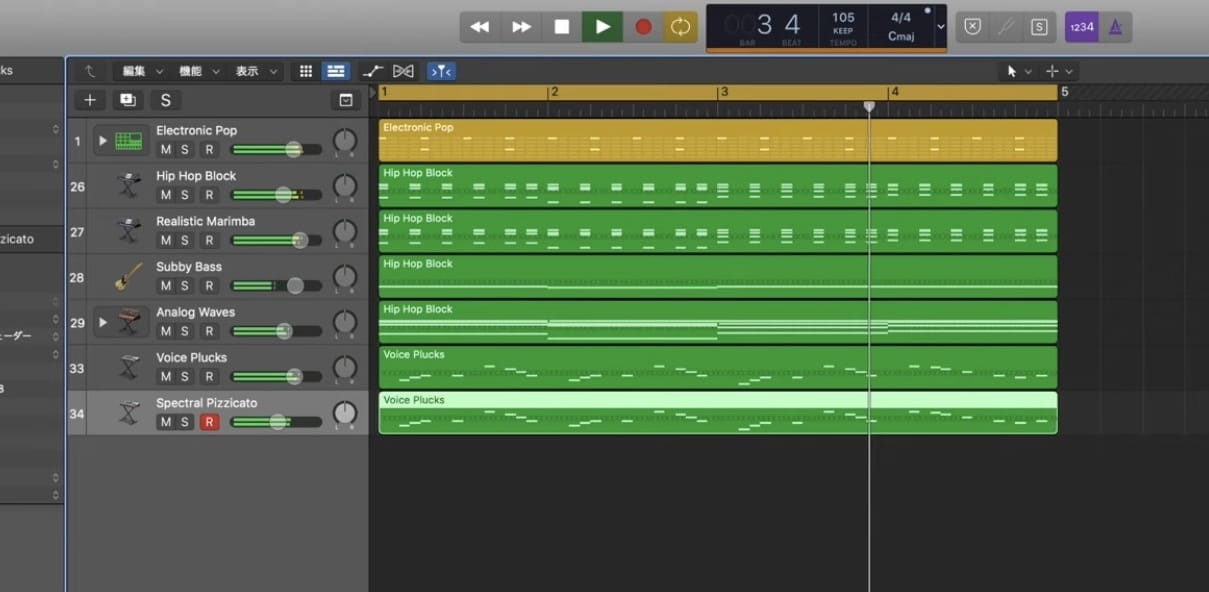The height and width of the screenshot is (592, 1209).
Task: Click the track header S solo button
Action: (x=165, y=100)
